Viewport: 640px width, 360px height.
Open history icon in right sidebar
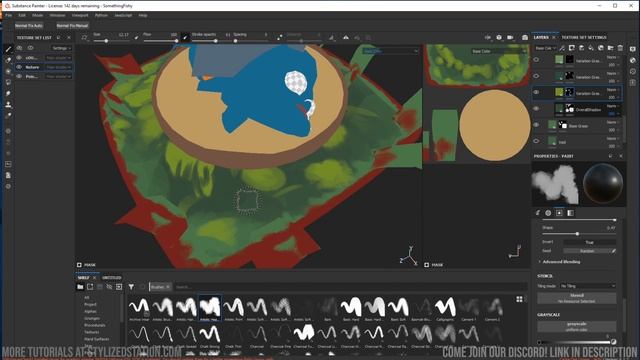[633, 71]
